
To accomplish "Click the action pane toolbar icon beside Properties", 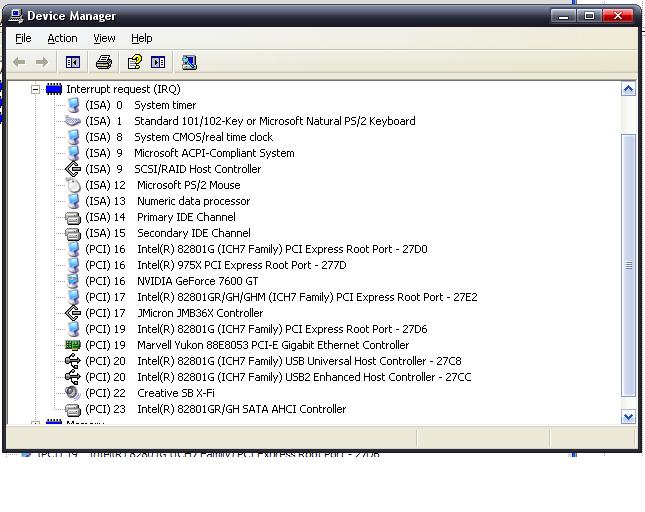I will pyautogui.click(x=158, y=63).
